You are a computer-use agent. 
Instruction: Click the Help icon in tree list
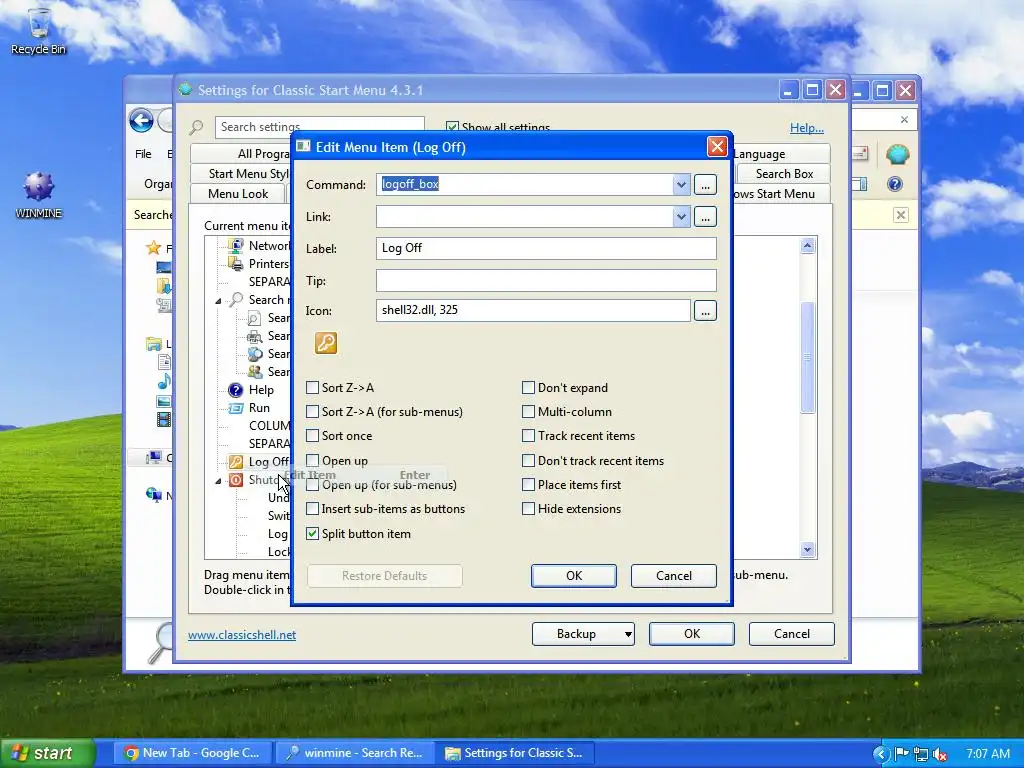click(x=235, y=390)
